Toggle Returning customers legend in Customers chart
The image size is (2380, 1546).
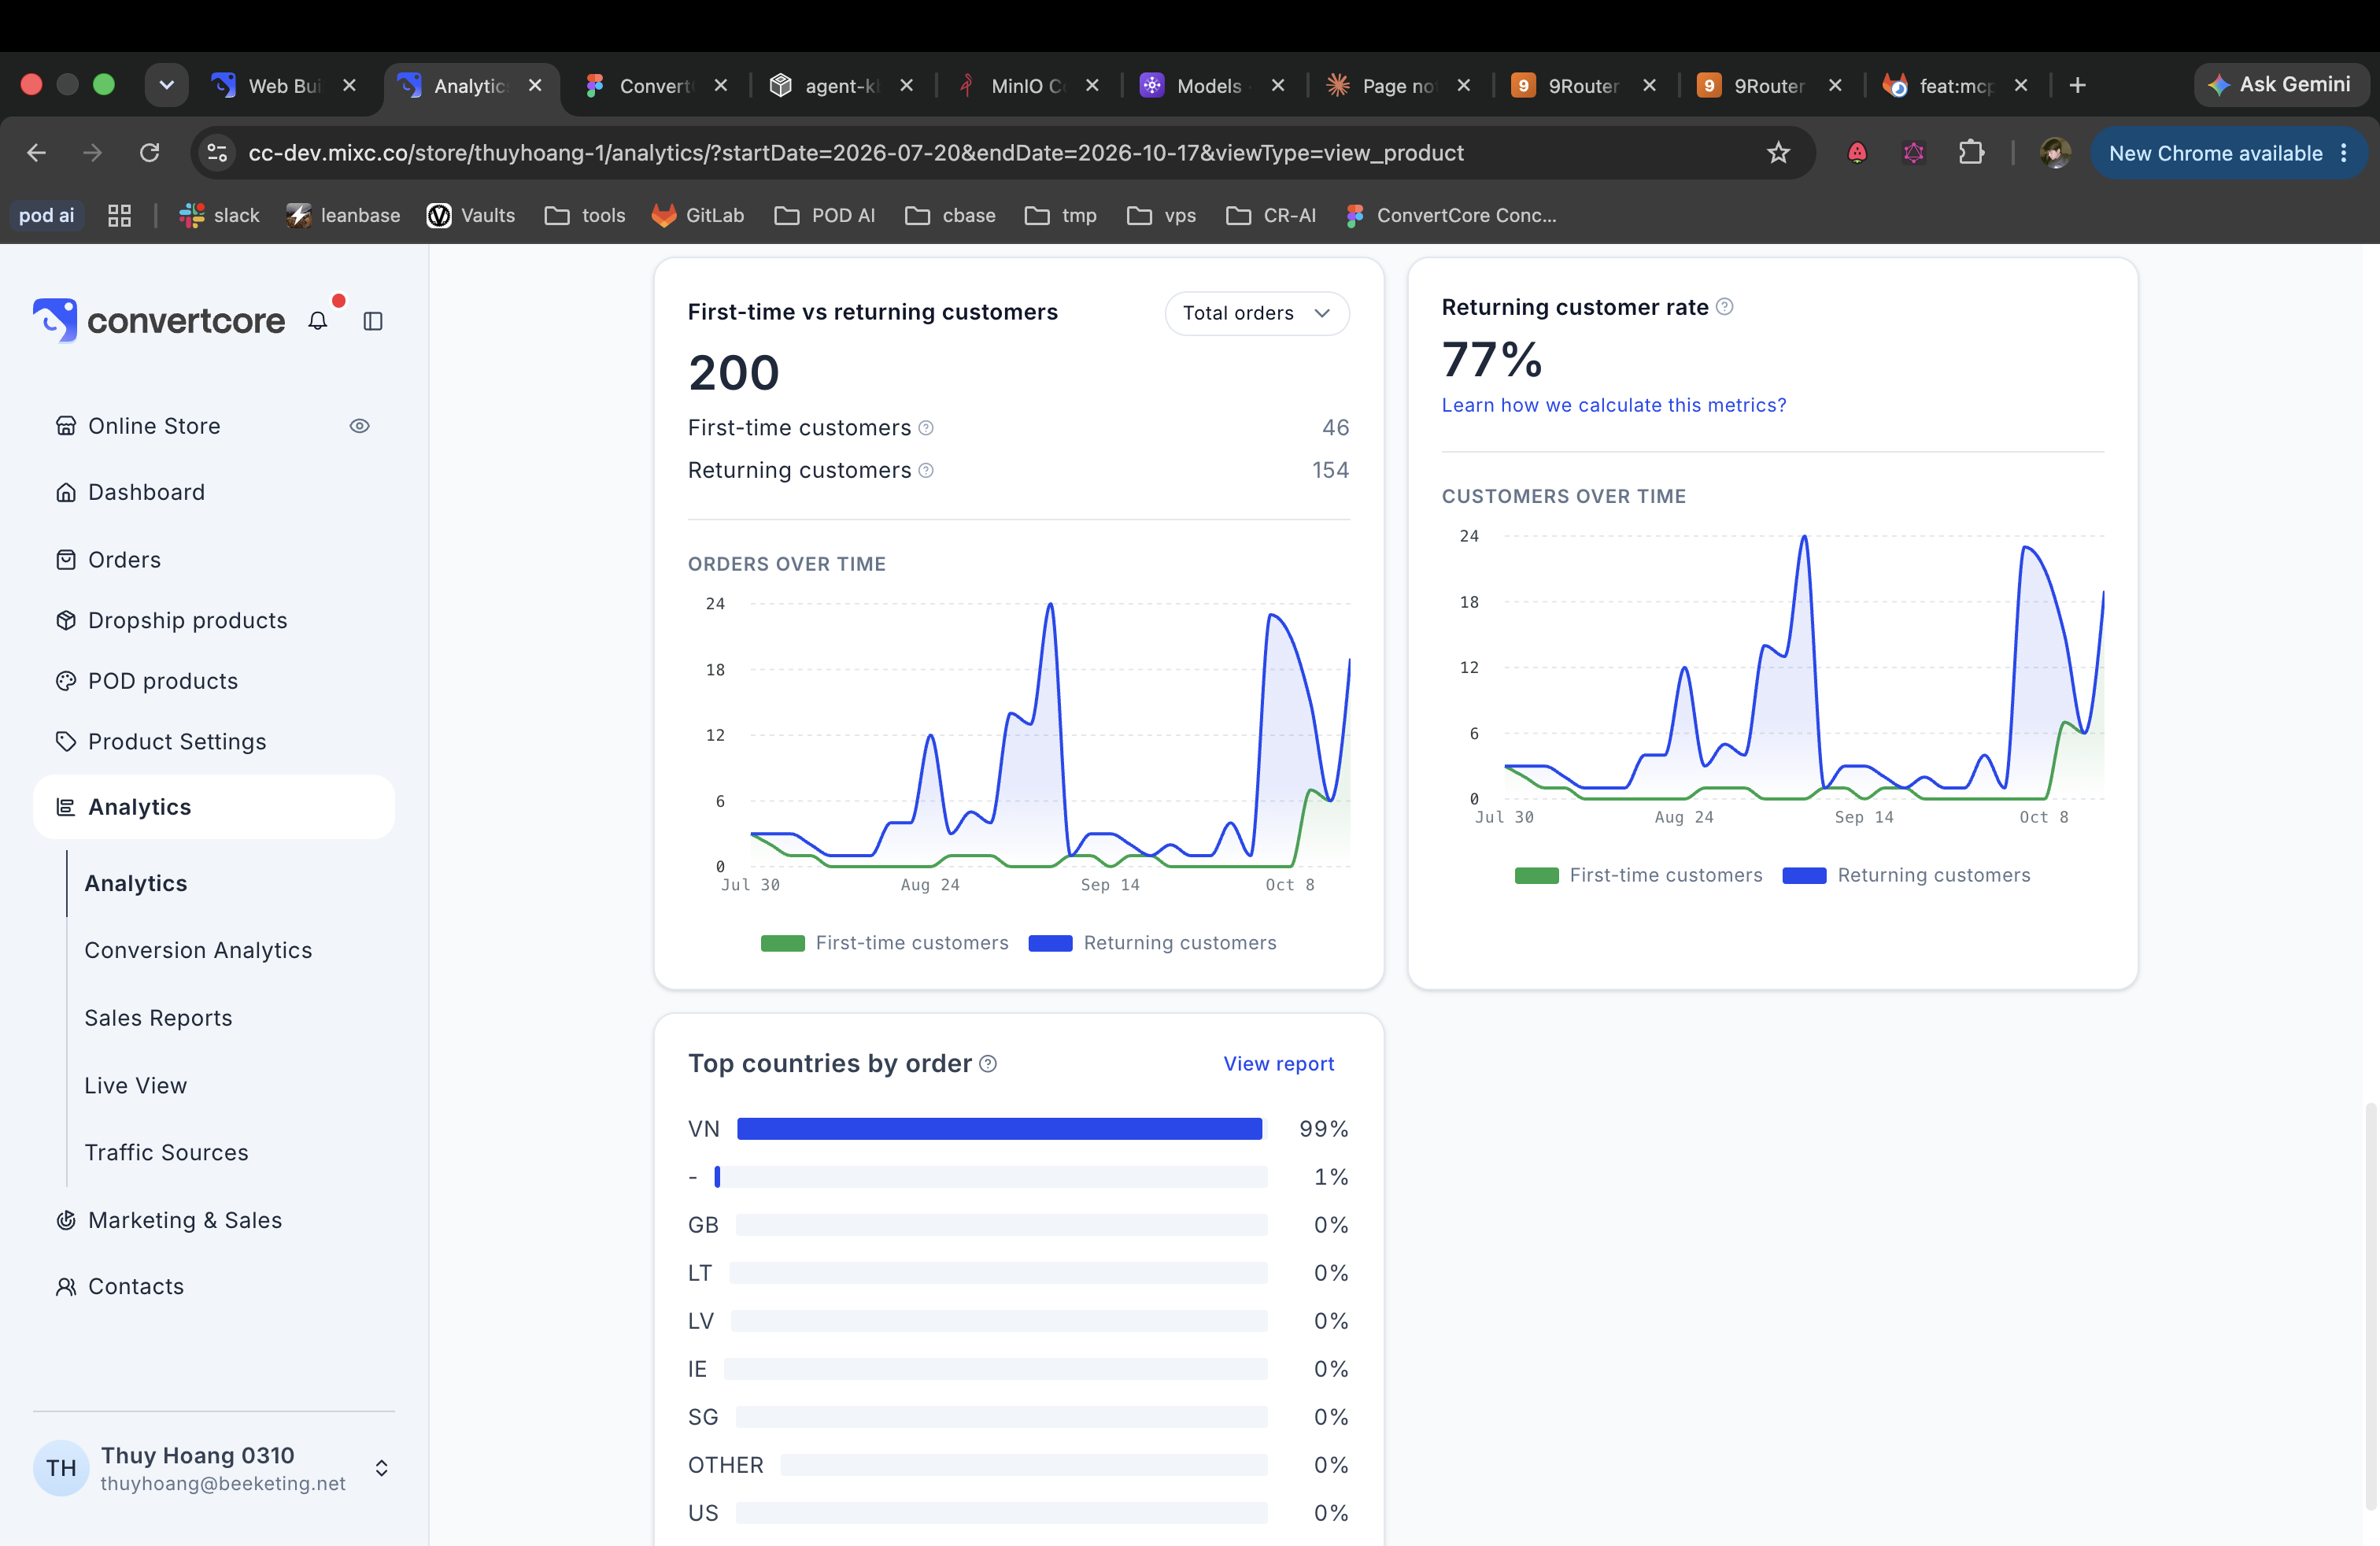[1906, 875]
